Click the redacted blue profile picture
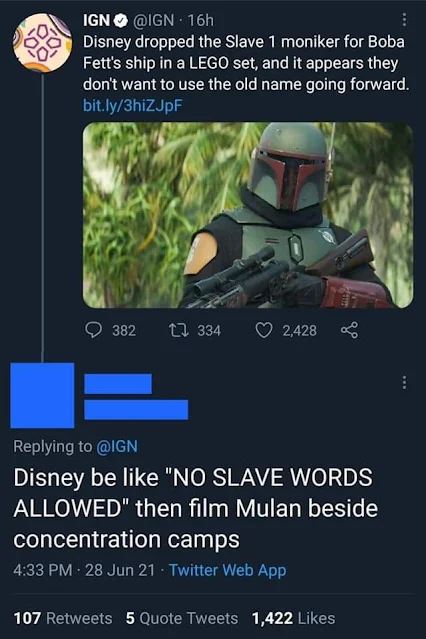 point(42,395)
